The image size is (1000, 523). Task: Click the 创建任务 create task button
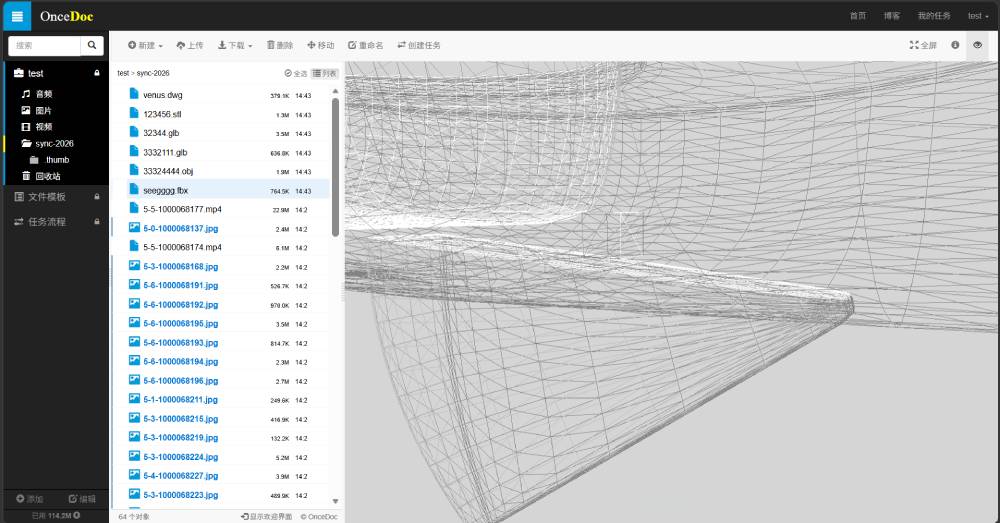pyautogui.click(x=419, y=45)
